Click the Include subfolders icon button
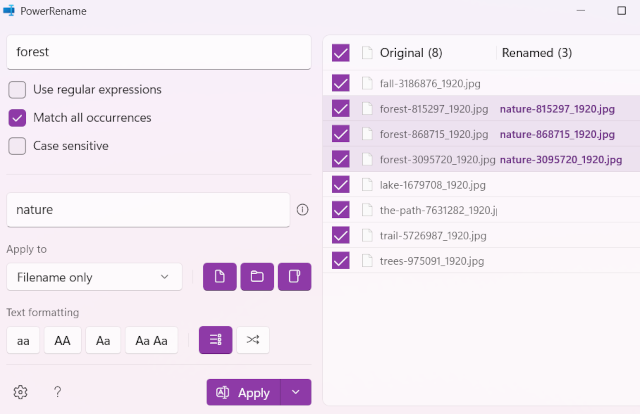This screenshot has height=414, width=640. (x=295, y=277)
